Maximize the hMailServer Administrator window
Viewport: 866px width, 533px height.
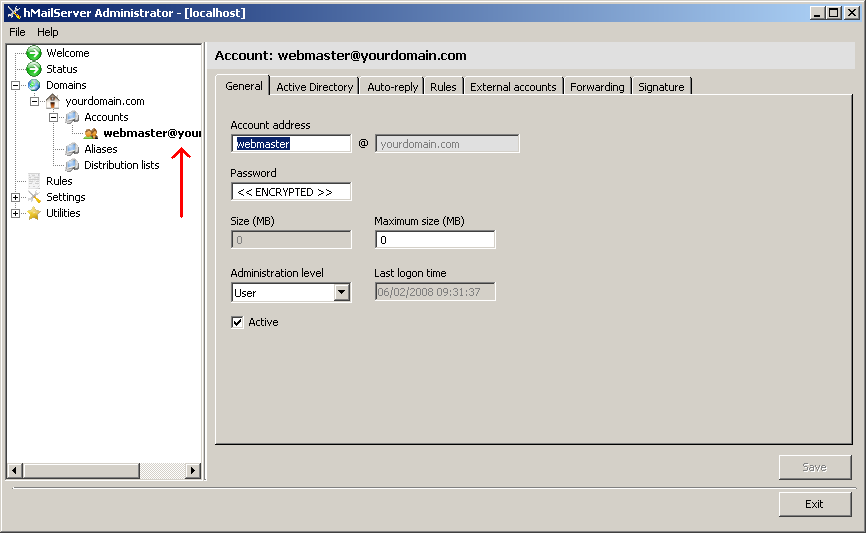point(834,12)
